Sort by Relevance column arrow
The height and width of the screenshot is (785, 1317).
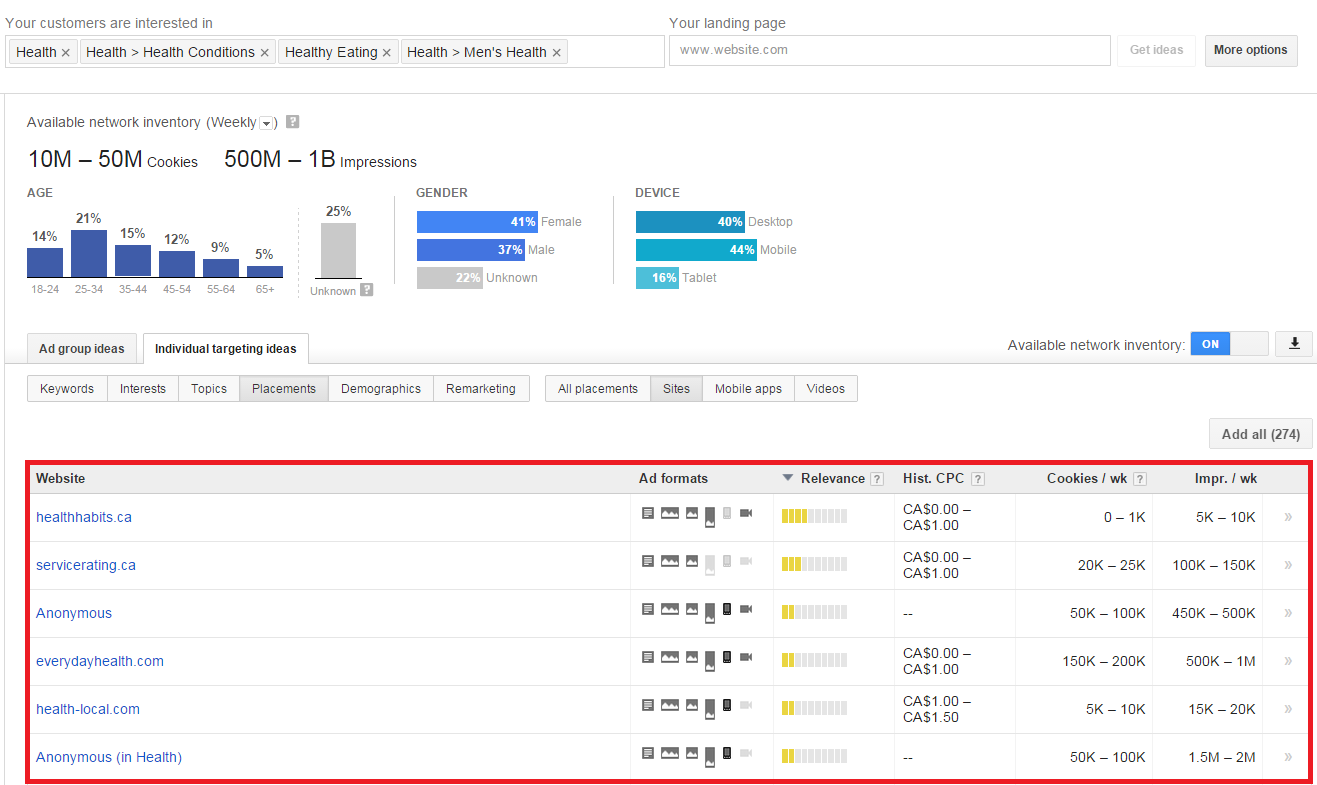788,479
